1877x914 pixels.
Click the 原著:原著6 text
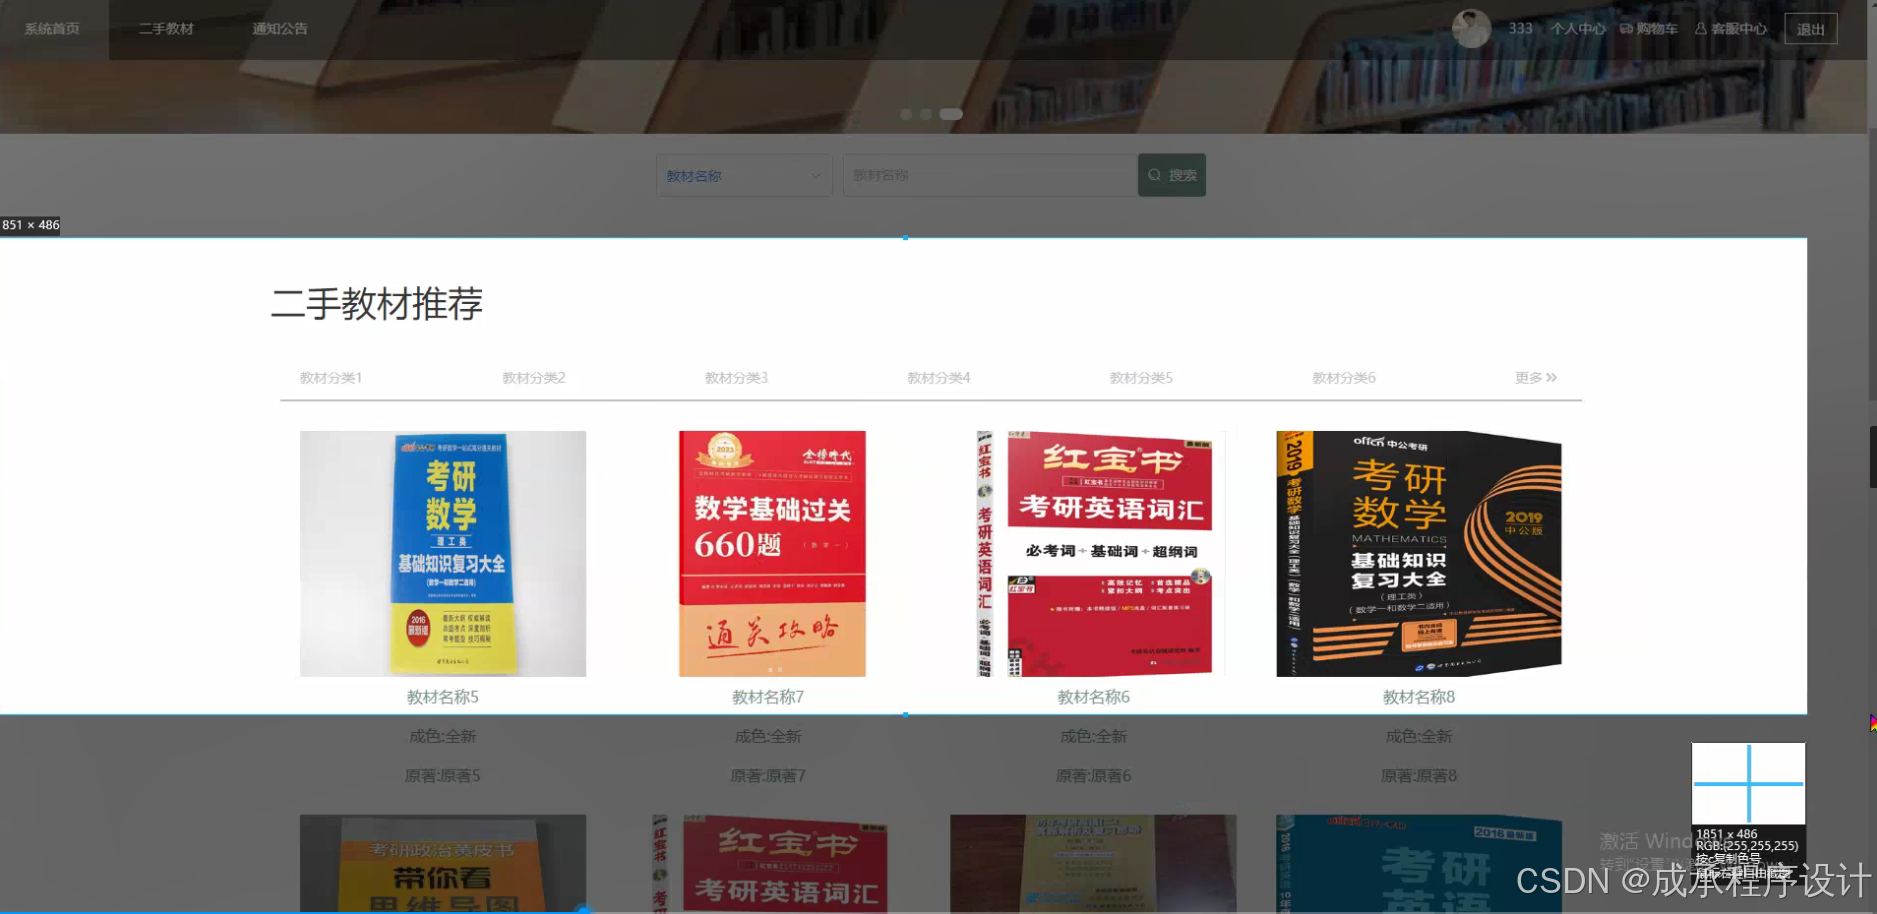pos(1094,775)
